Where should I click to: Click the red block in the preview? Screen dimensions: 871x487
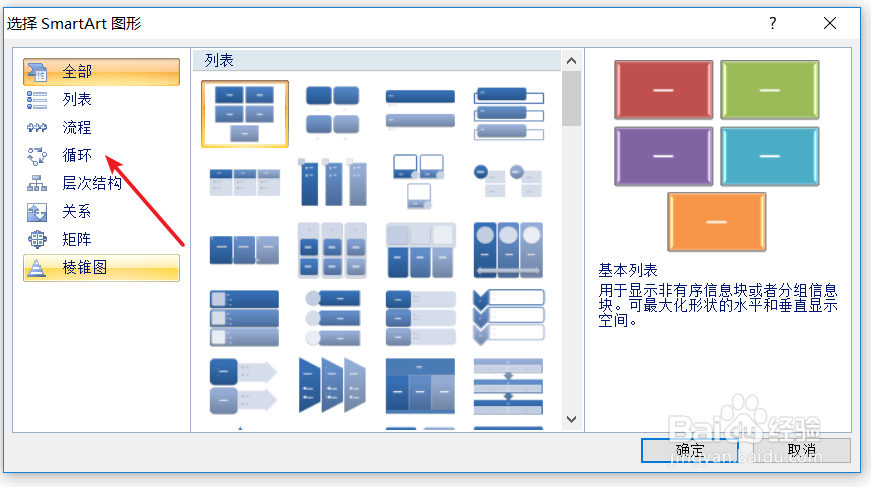pos(663,90)
